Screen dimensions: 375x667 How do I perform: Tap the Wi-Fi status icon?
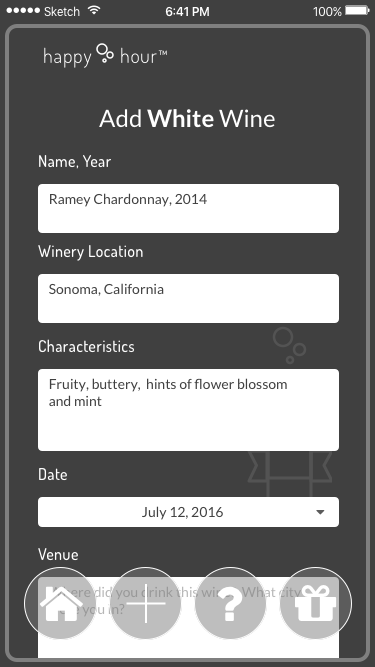(94, 11)
